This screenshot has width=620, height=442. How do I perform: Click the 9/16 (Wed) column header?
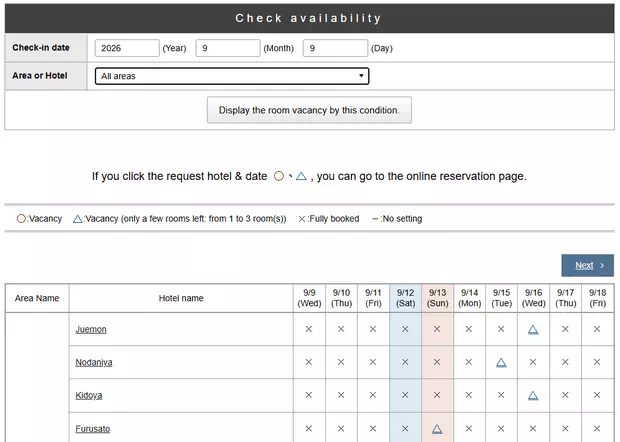[533, 298]
